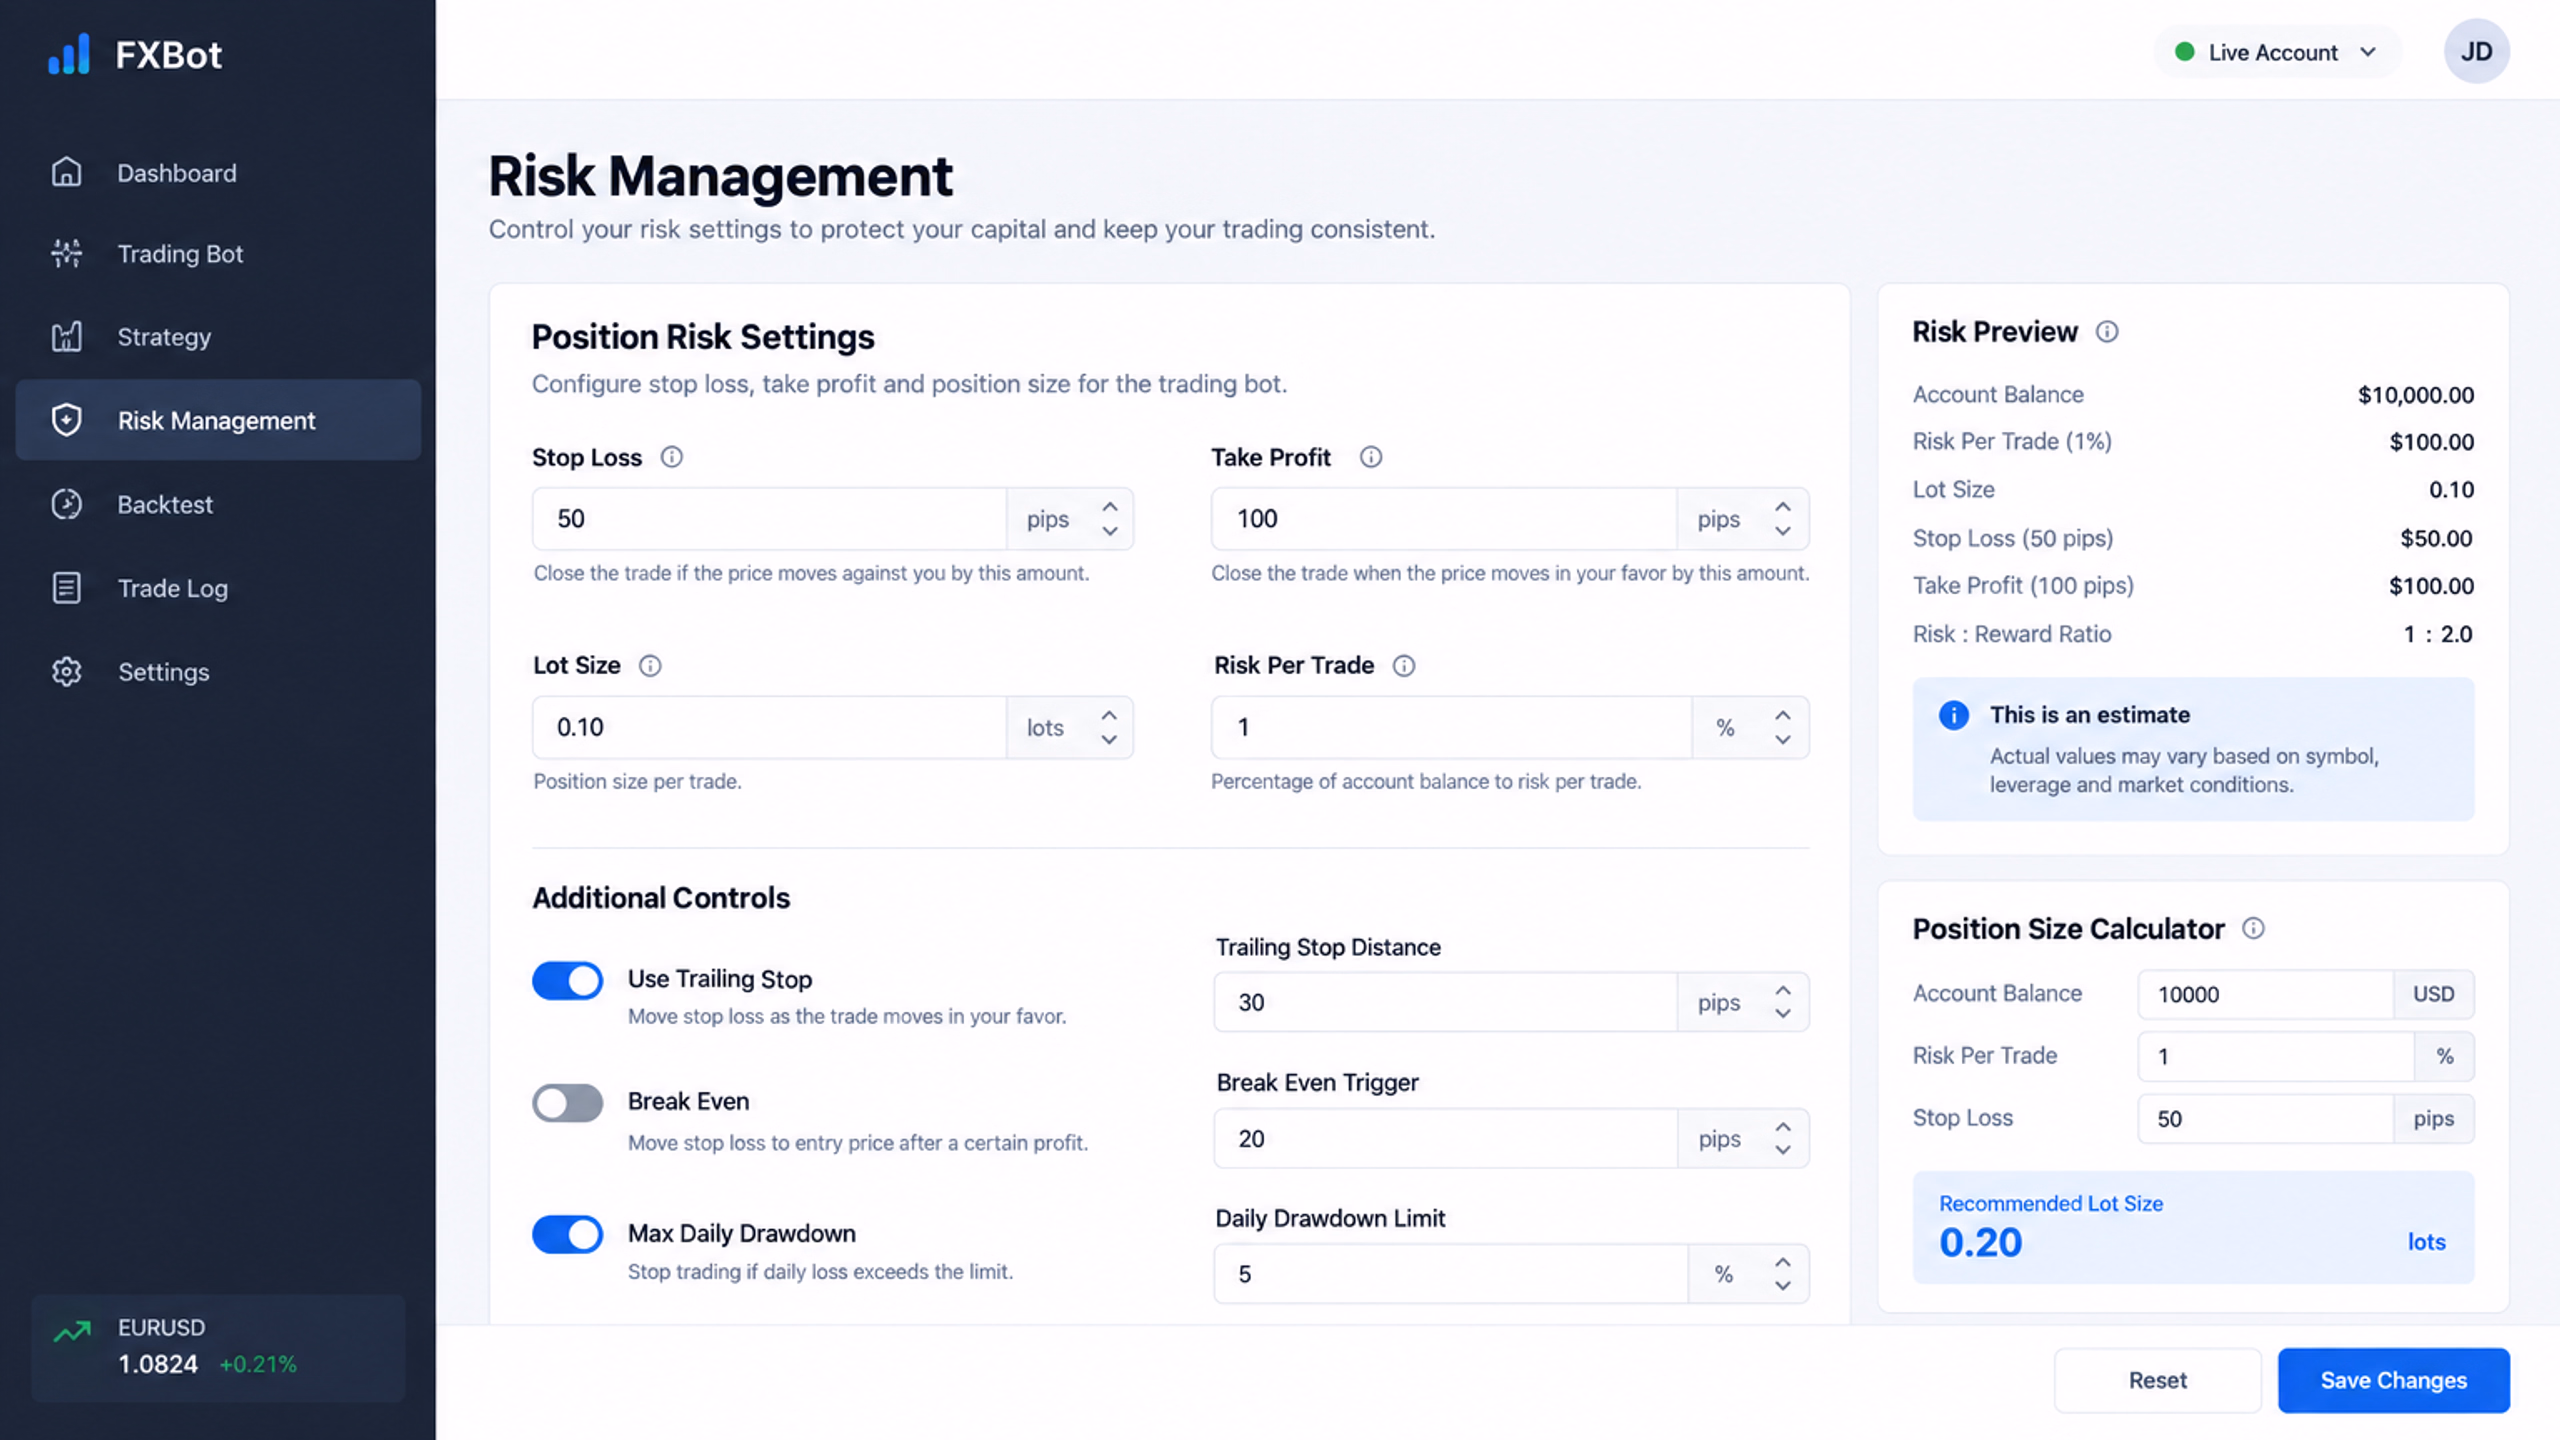
Task: Click the Lot Size info icon
Action: pyautogui.click(x=650, y=666)
